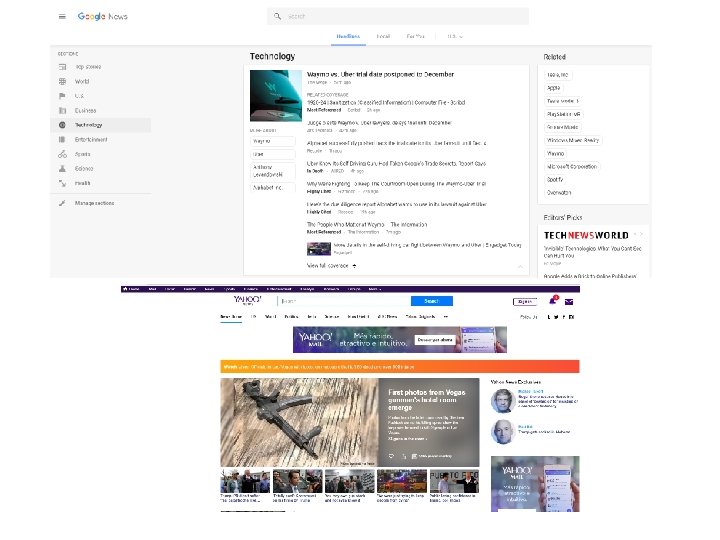Select the Politics tab on Yahoo News

pyautogui.click(x=291, y=317)
